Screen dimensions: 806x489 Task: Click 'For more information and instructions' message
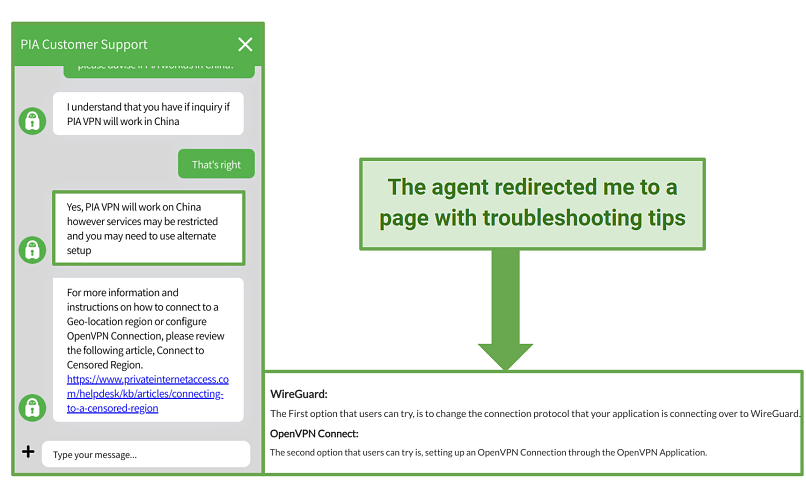(148, 350)
